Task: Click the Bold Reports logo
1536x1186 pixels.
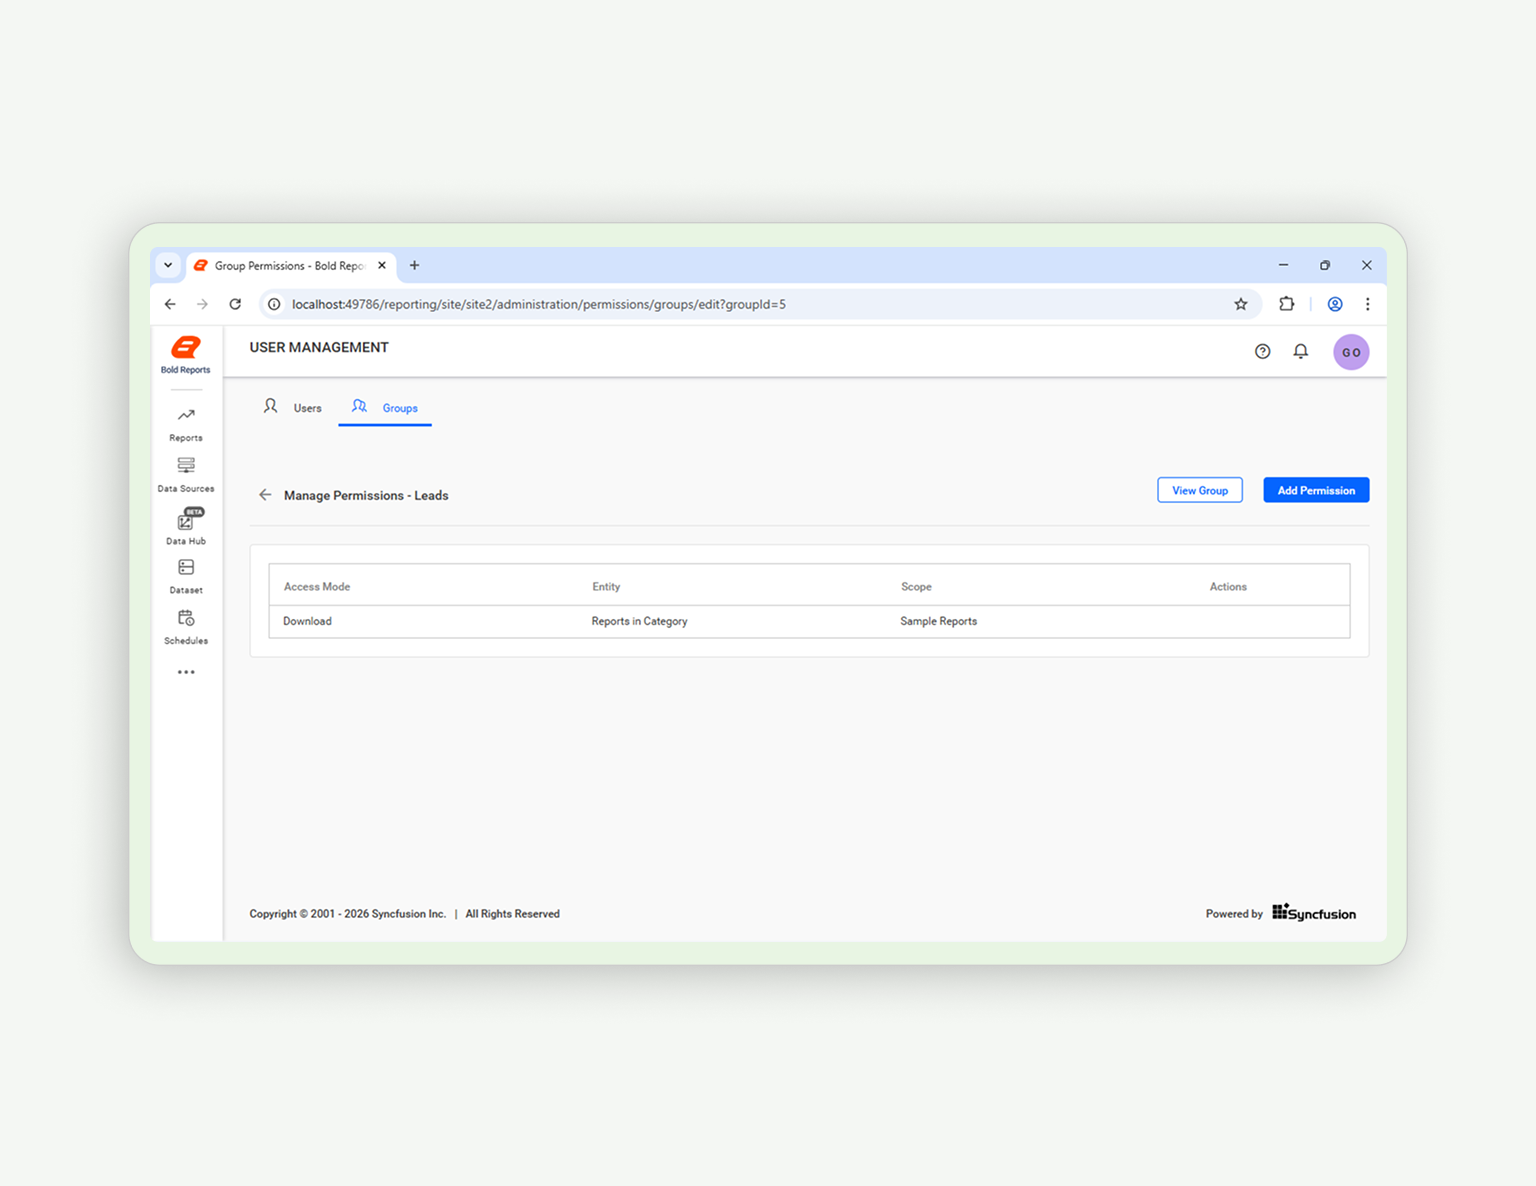Action: (184, 352)
